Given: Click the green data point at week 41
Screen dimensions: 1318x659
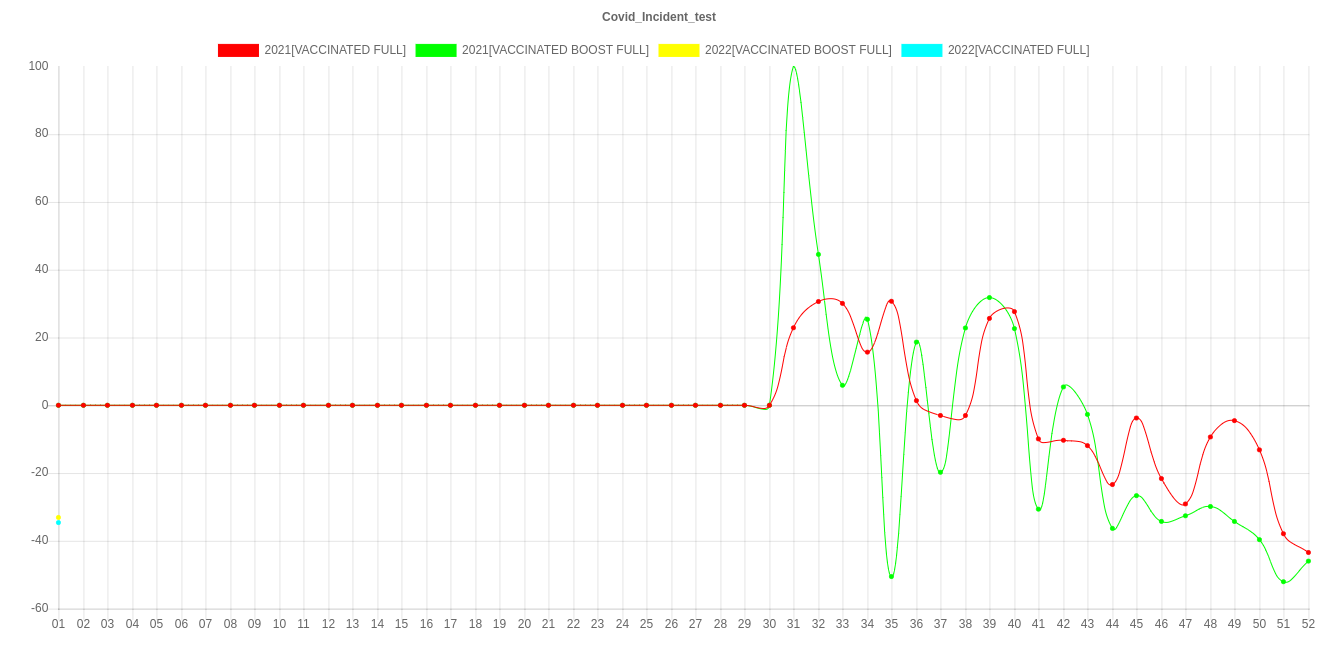Looking at the screenshot, I should (x=1038, y=509).
